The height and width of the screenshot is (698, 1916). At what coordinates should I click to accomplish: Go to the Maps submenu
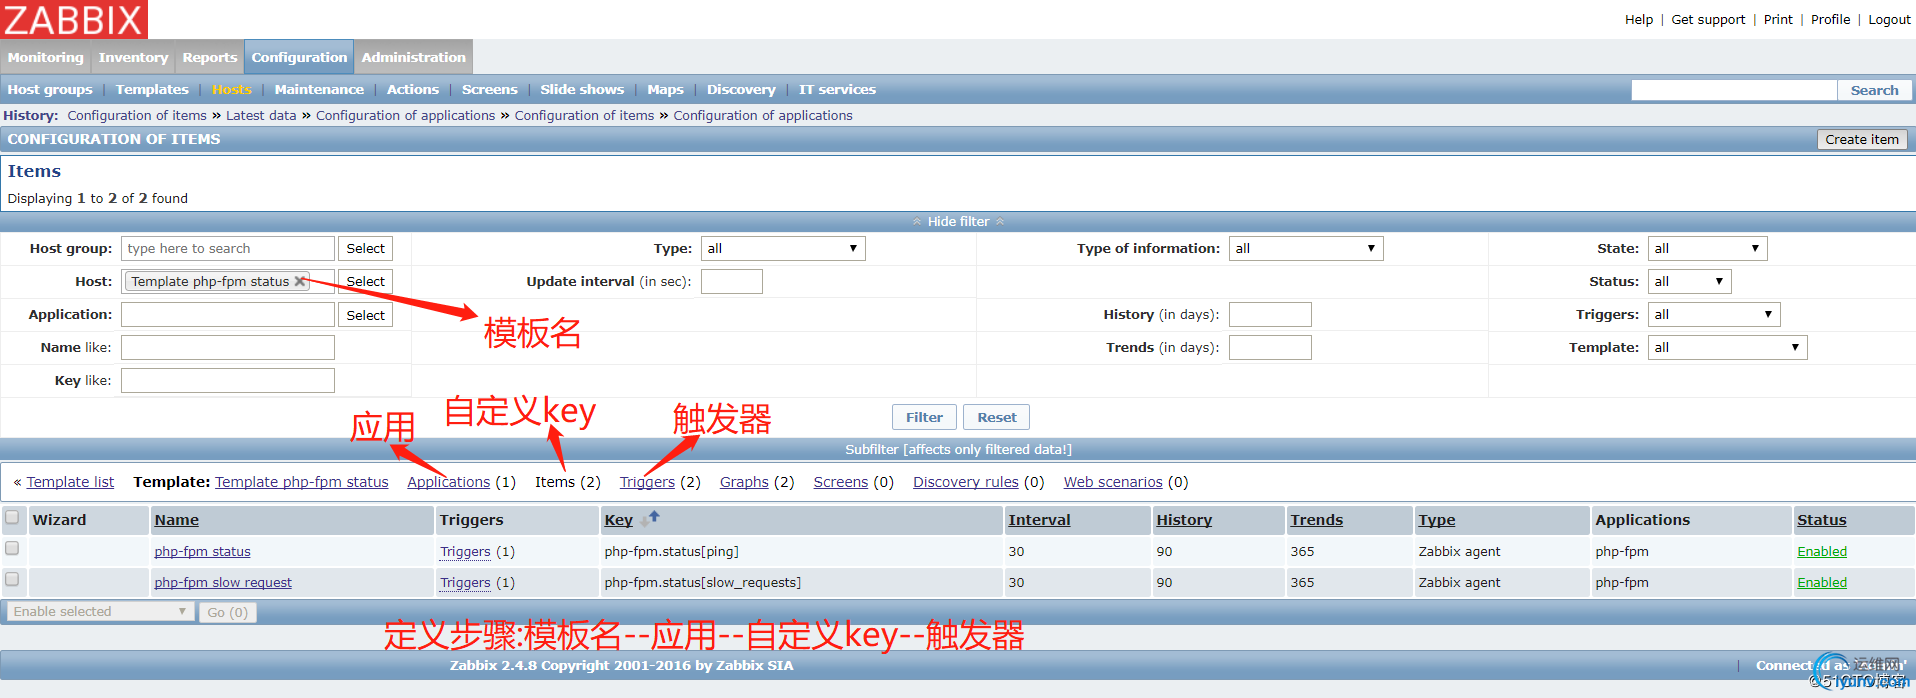tap(665, 89)
